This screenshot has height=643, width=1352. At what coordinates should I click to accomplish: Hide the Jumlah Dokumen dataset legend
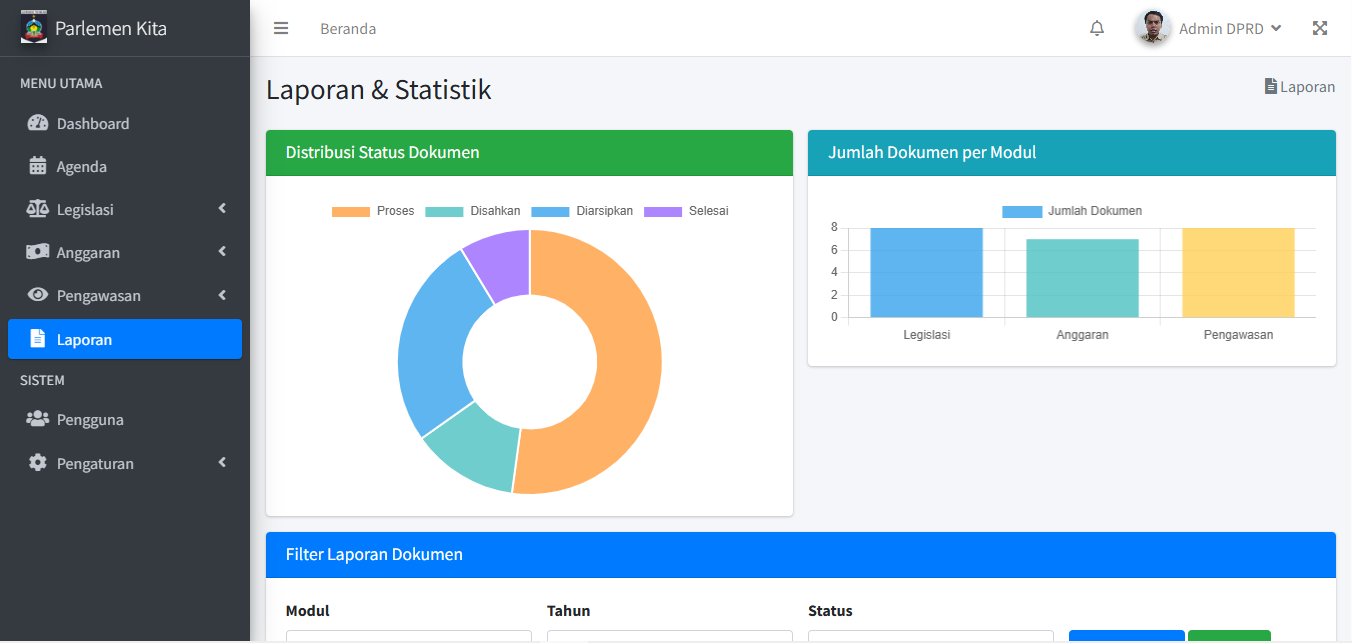pos(1072,211)
